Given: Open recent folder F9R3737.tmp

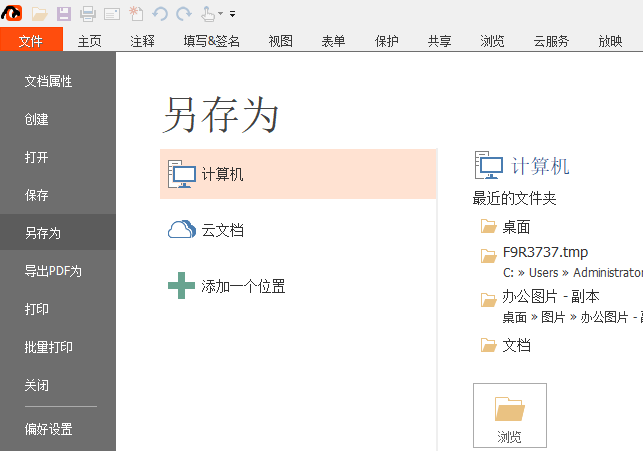Looking at the screenshot, I should (545, 252).
